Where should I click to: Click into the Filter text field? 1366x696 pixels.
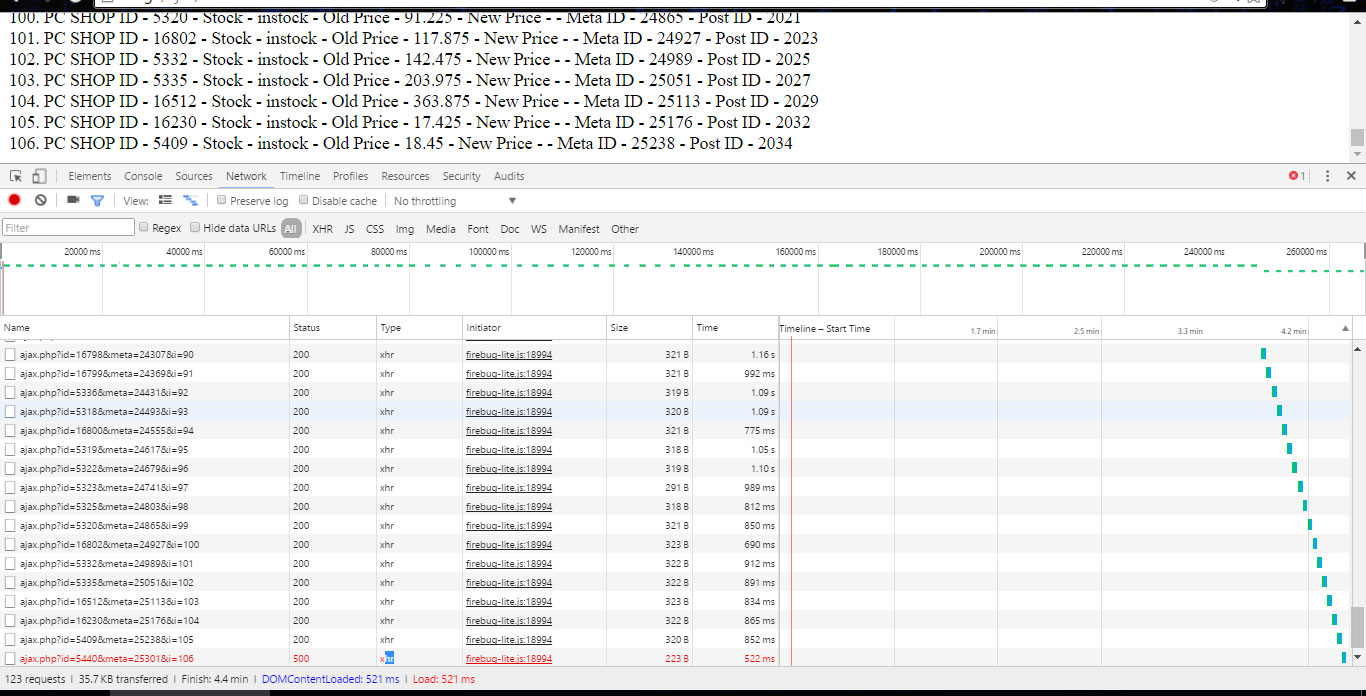pyautogui.click(x=68, y=228)
